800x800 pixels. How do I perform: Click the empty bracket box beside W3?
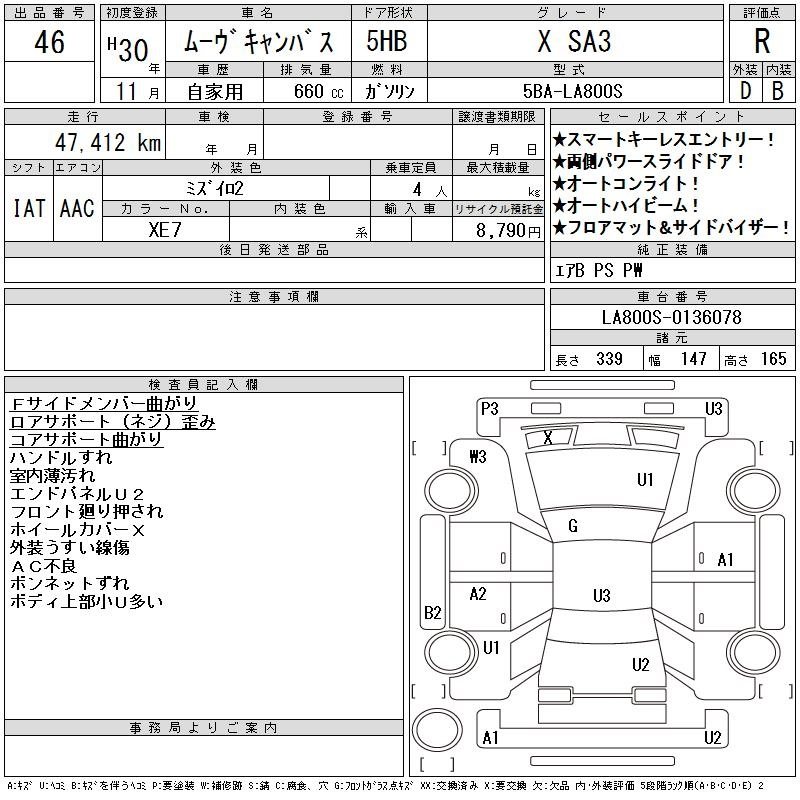coord(429,447)
